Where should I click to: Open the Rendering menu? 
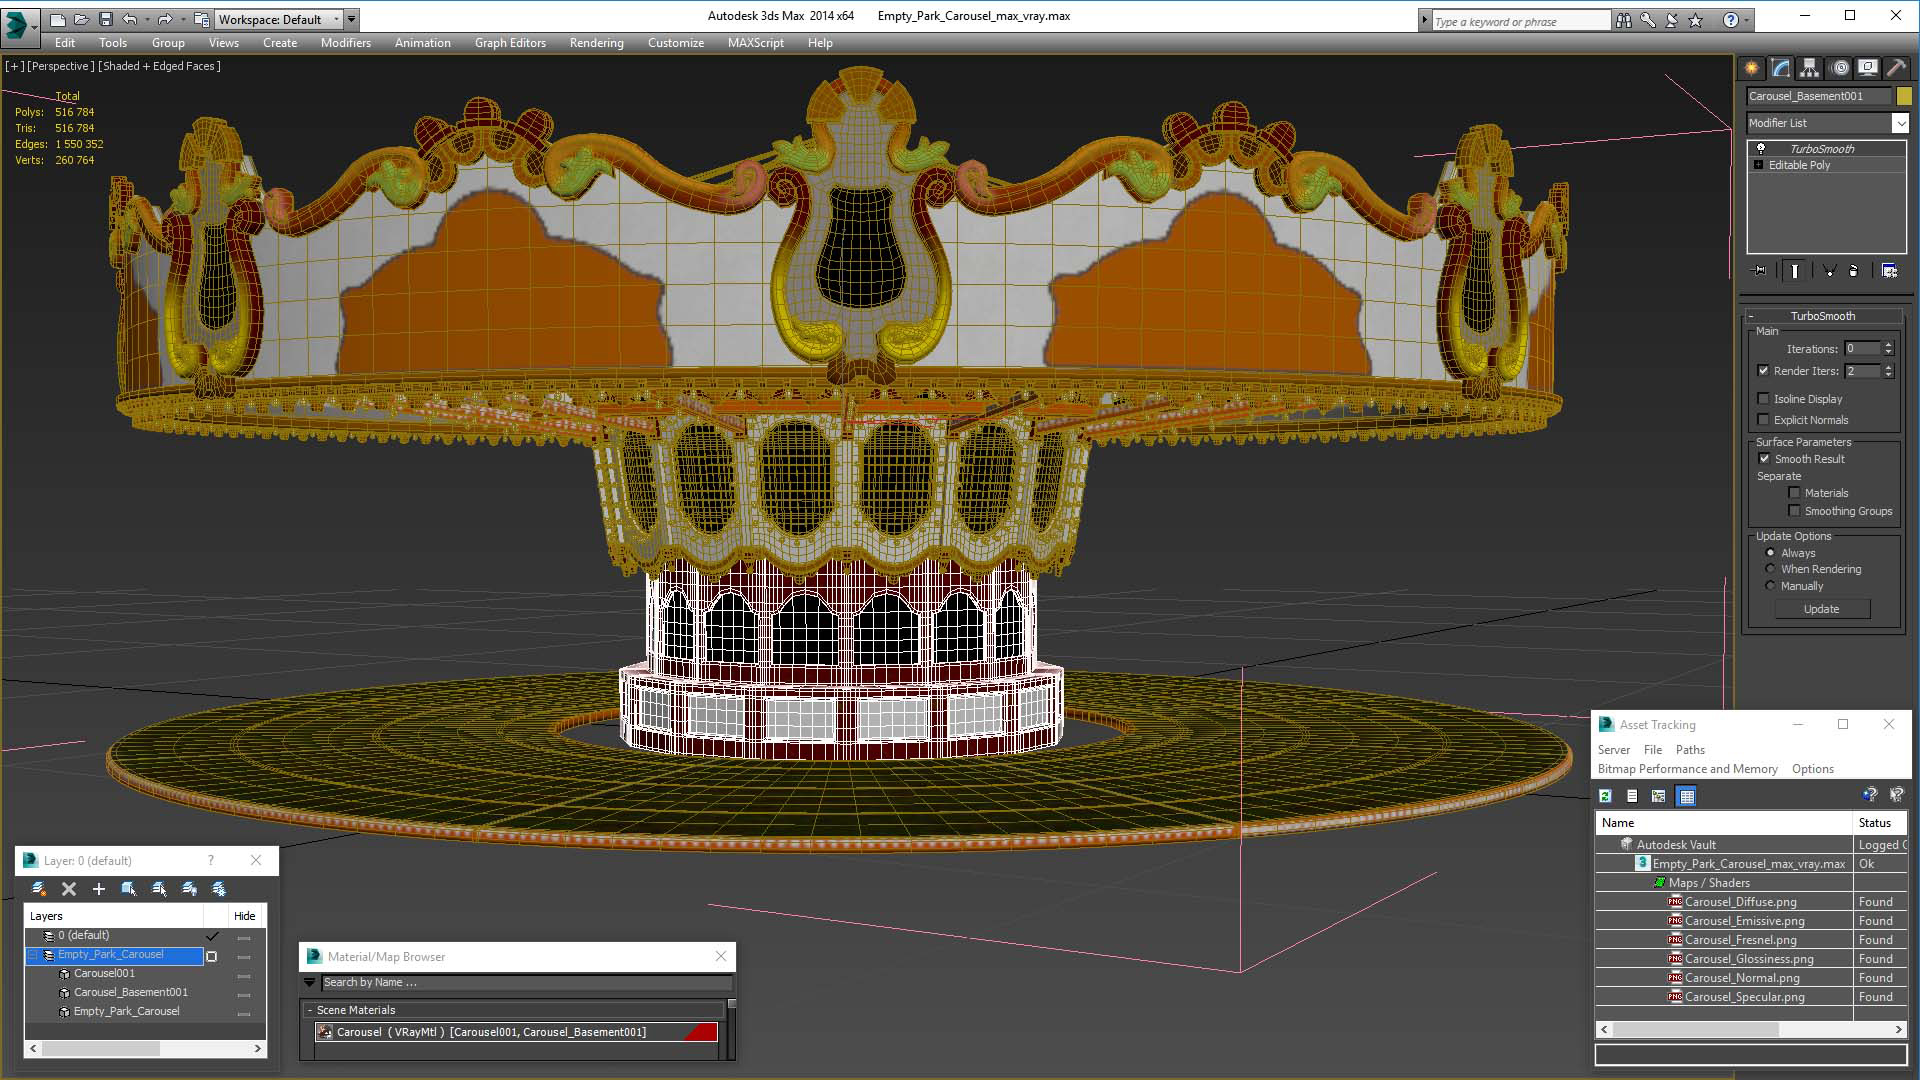click(x=596, y=43)
